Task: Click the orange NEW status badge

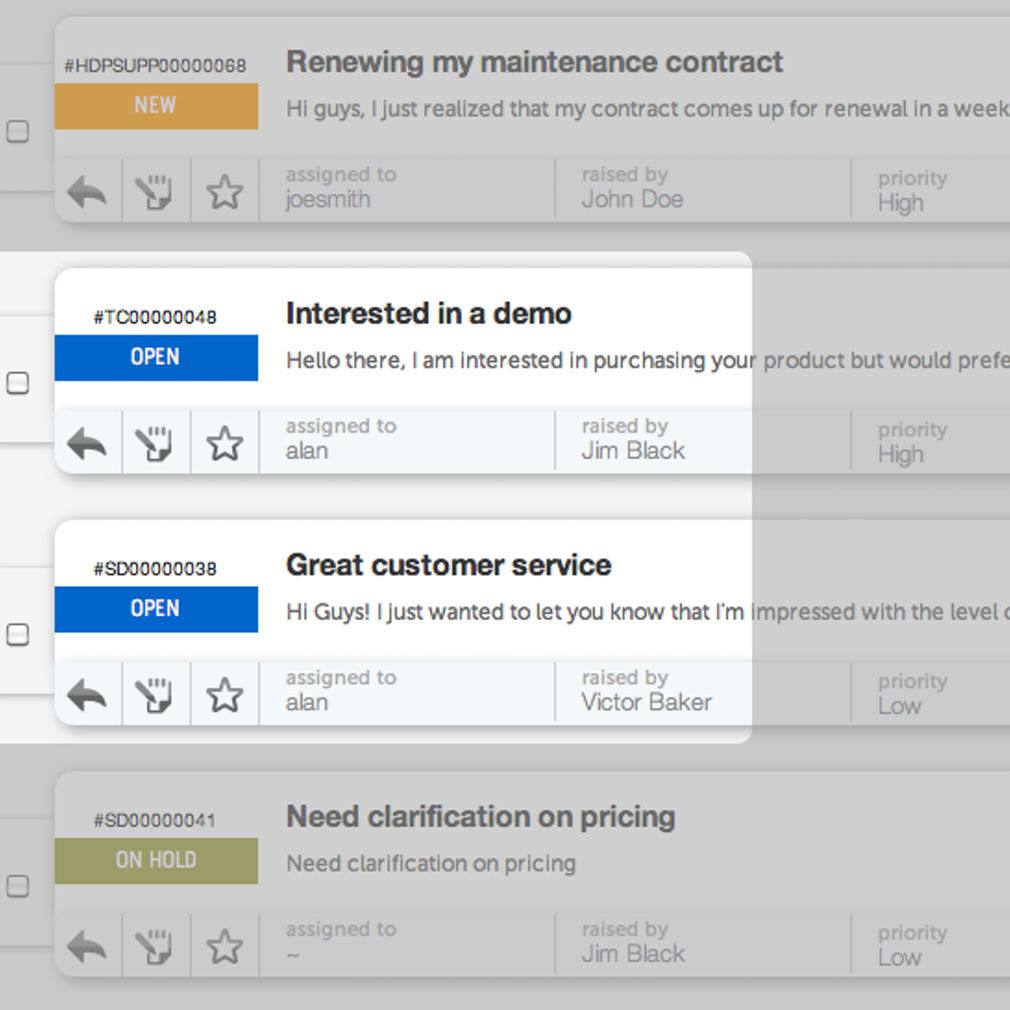Action: tap(156, 106)
